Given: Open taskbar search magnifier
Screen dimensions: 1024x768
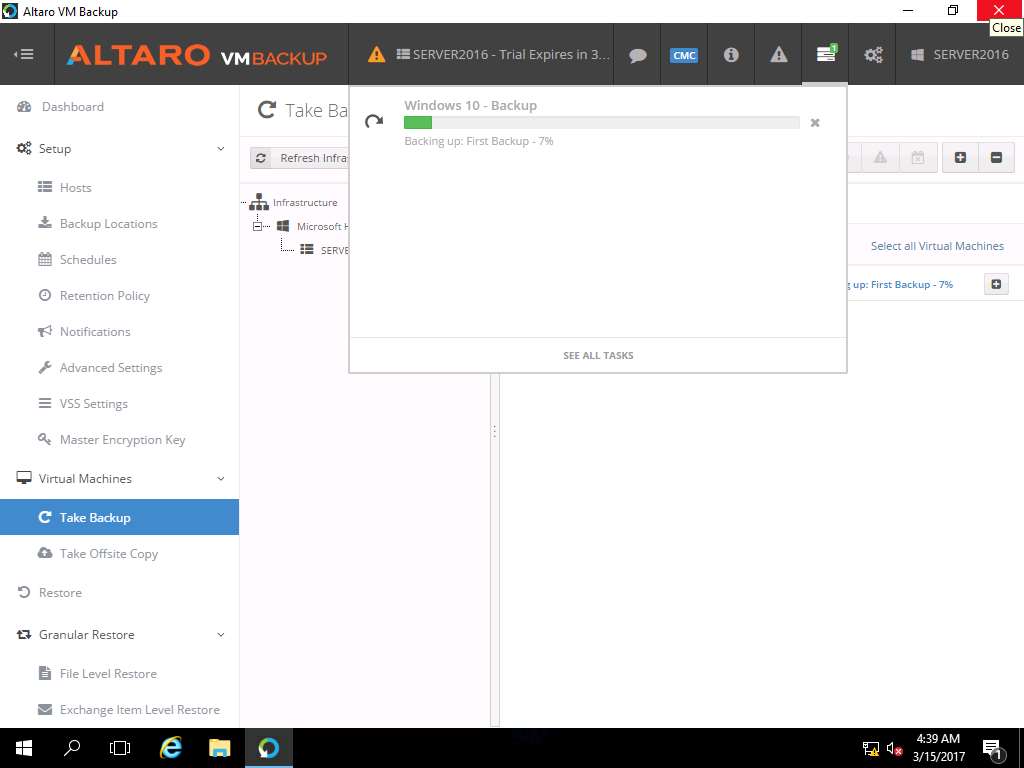Looking at the screenshot, I should click(x=72, y=748).
